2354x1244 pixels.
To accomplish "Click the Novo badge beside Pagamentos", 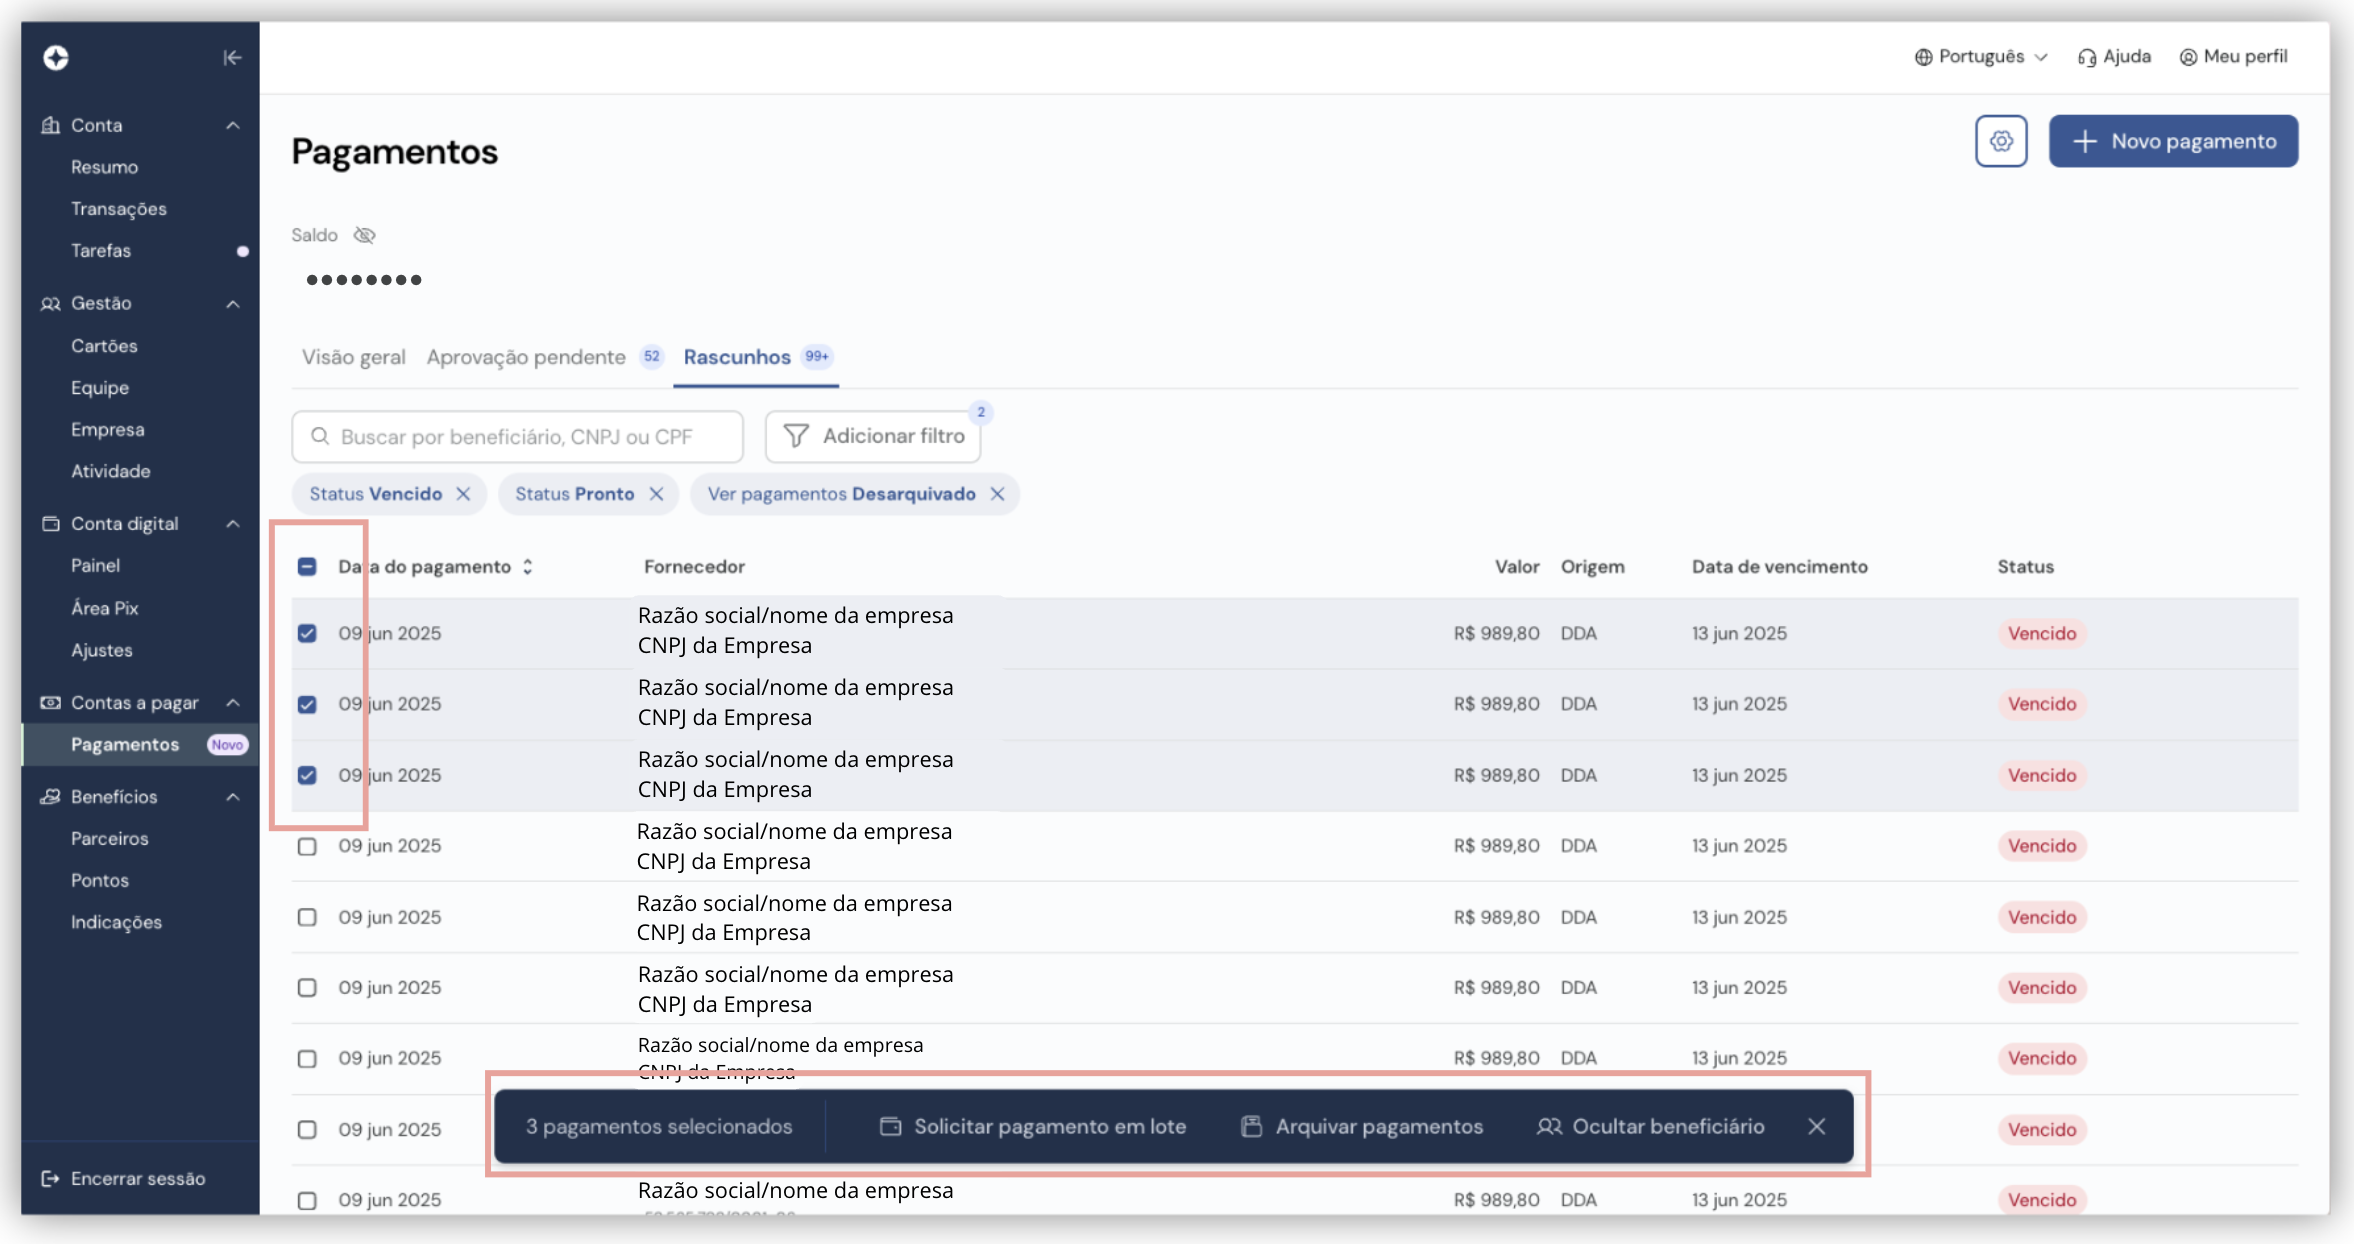I will pyautogui.click(x=227, y=745).
